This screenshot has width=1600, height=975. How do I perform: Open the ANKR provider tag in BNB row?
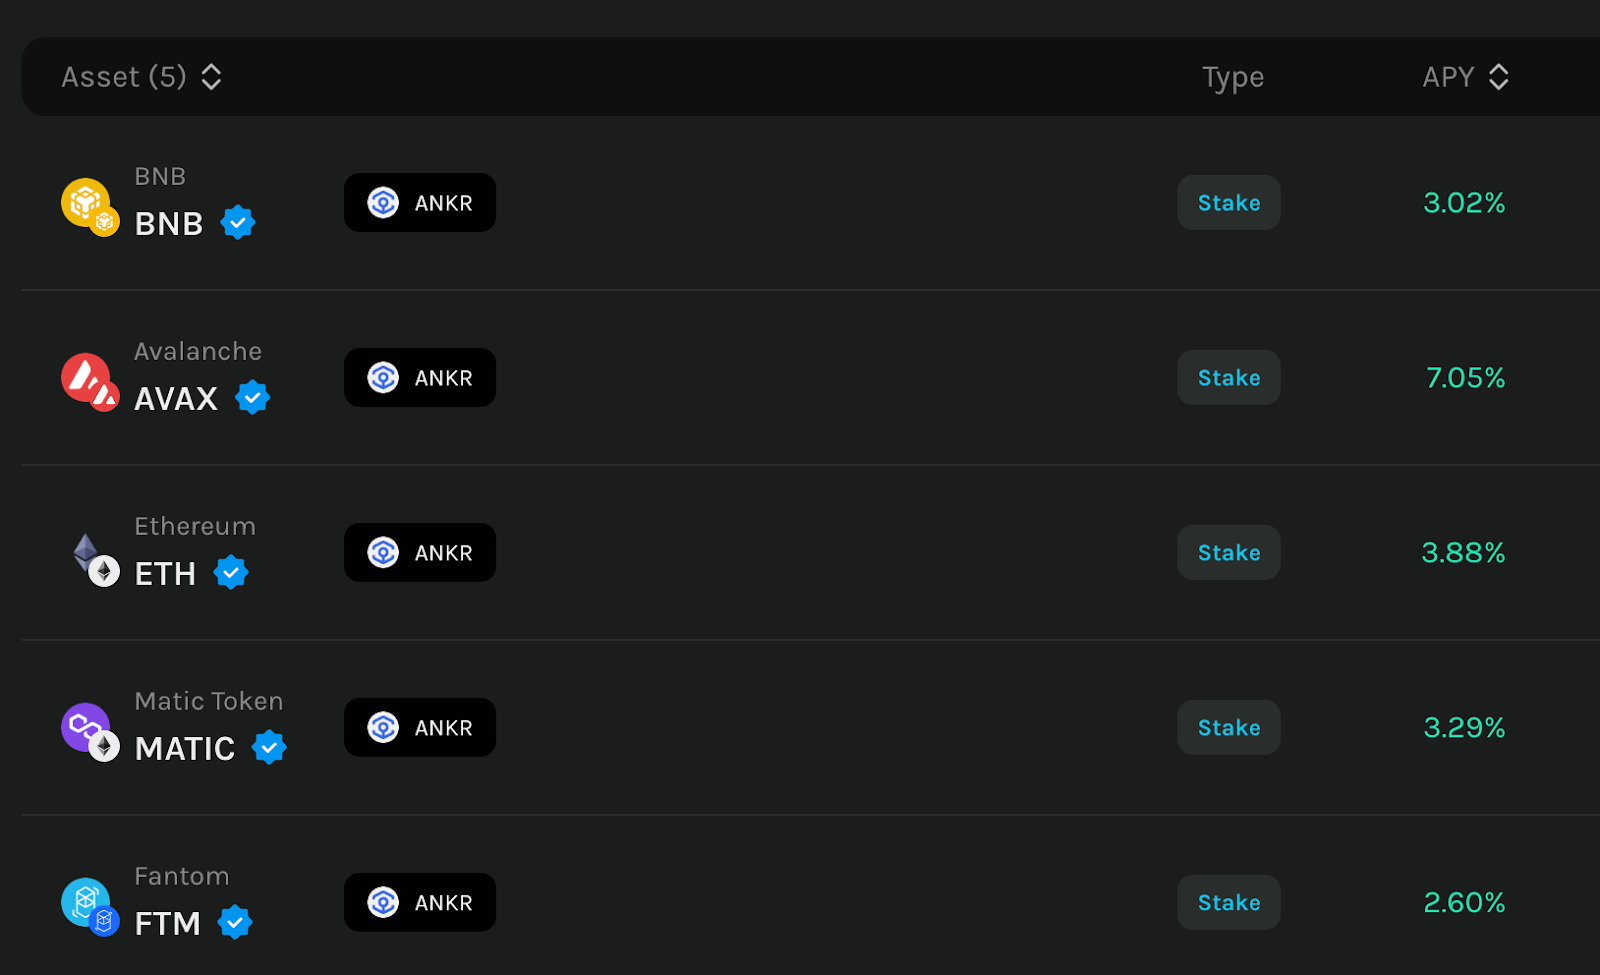[x=420, y=203]
